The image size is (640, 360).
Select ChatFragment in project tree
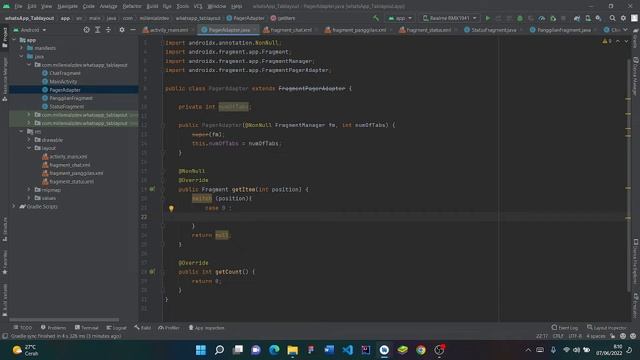point(65,73)
